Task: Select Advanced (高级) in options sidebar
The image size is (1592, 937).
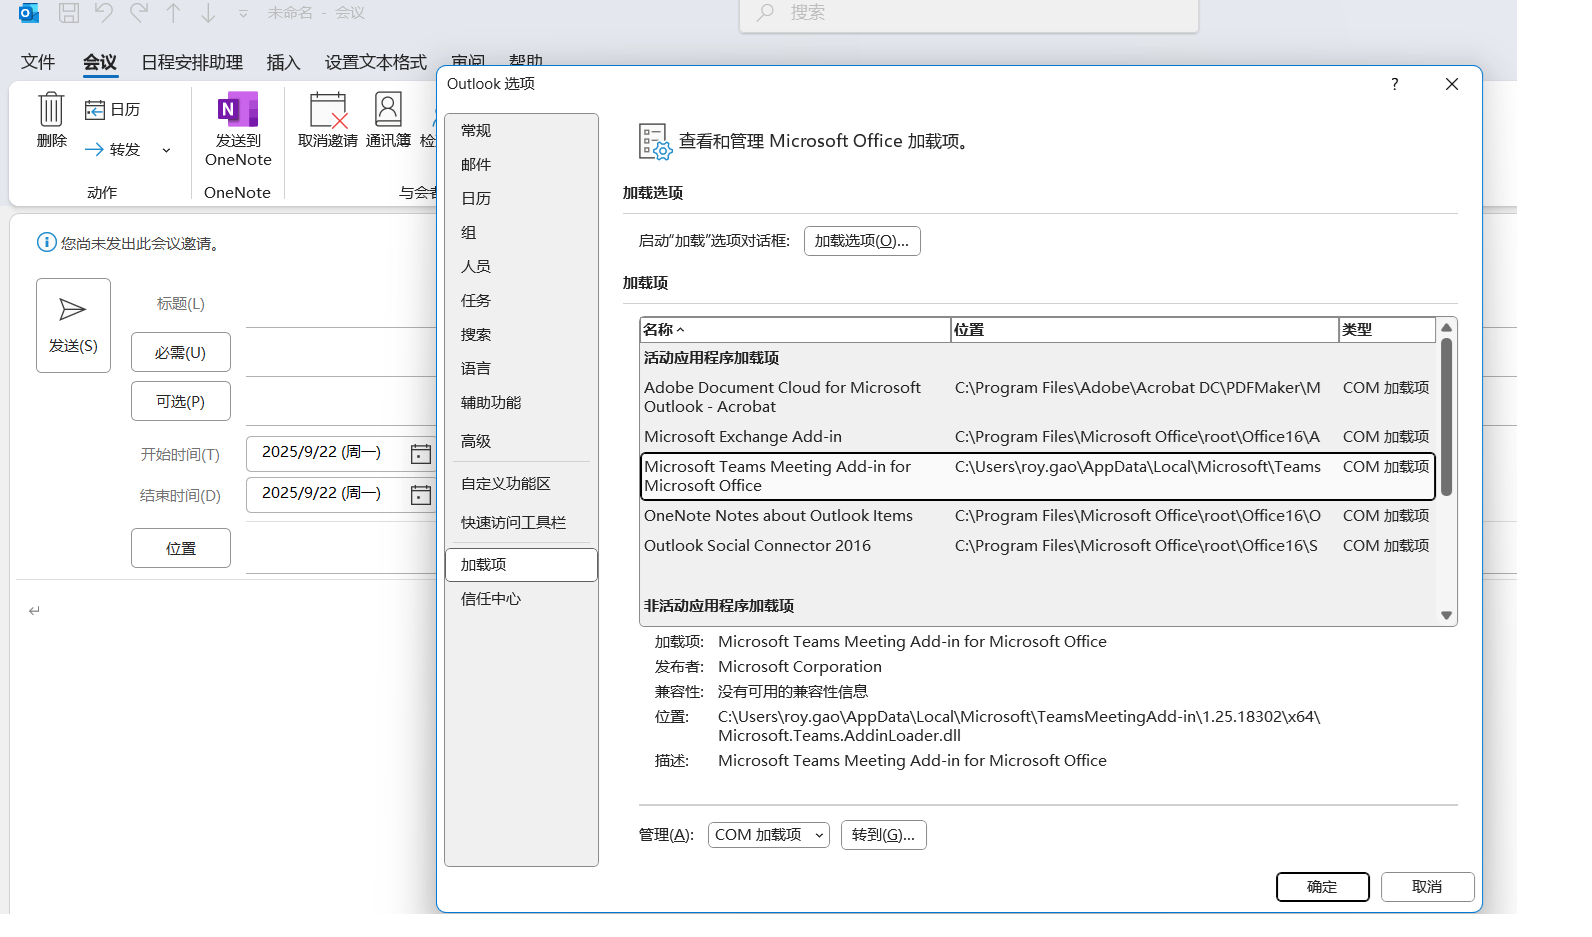Action: (476, 441)
